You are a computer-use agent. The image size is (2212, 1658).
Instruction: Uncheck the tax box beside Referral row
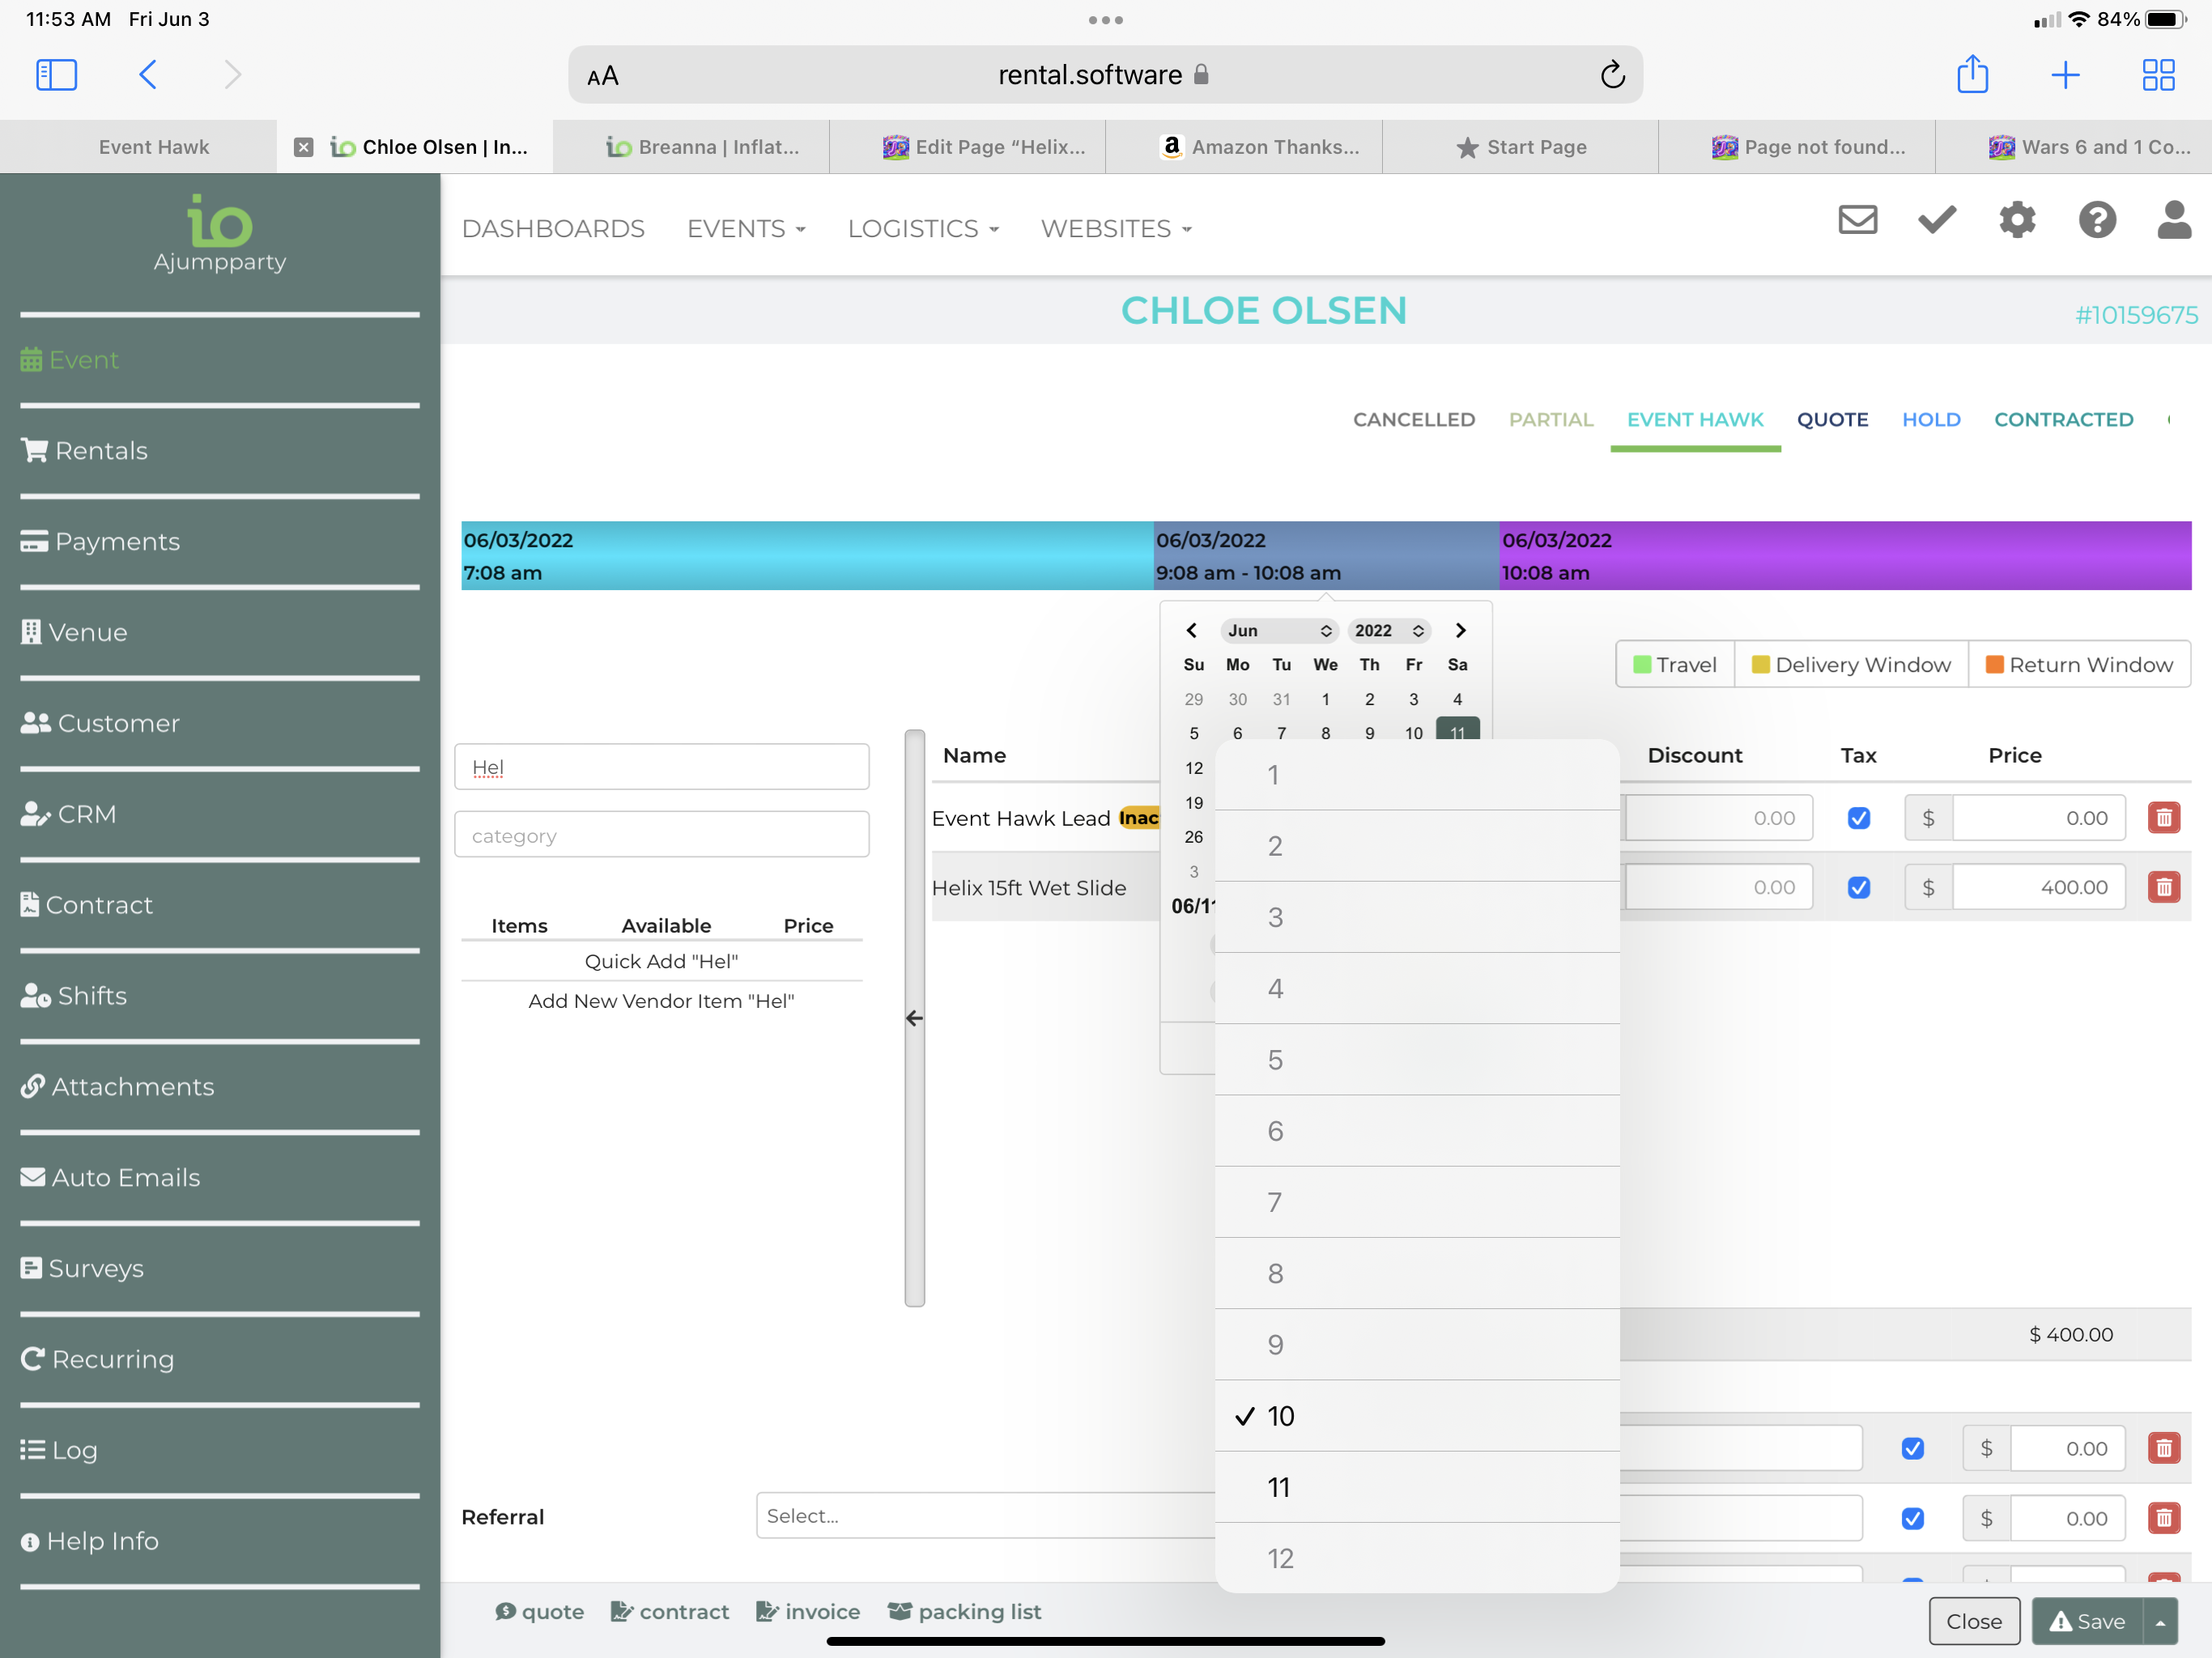pyautogui.click(x=1912, y=1518)
